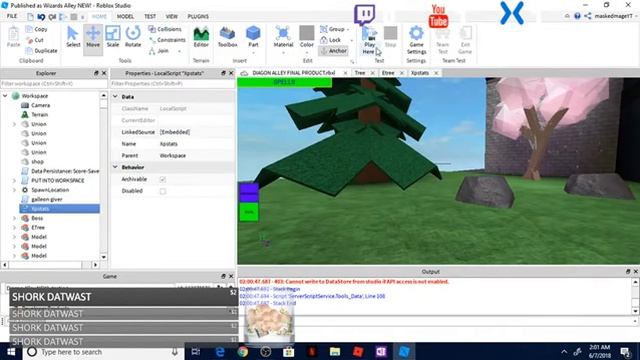Open the Terrain Editor
This screenshot has height=360, width=640.
(x=201, y=37)
